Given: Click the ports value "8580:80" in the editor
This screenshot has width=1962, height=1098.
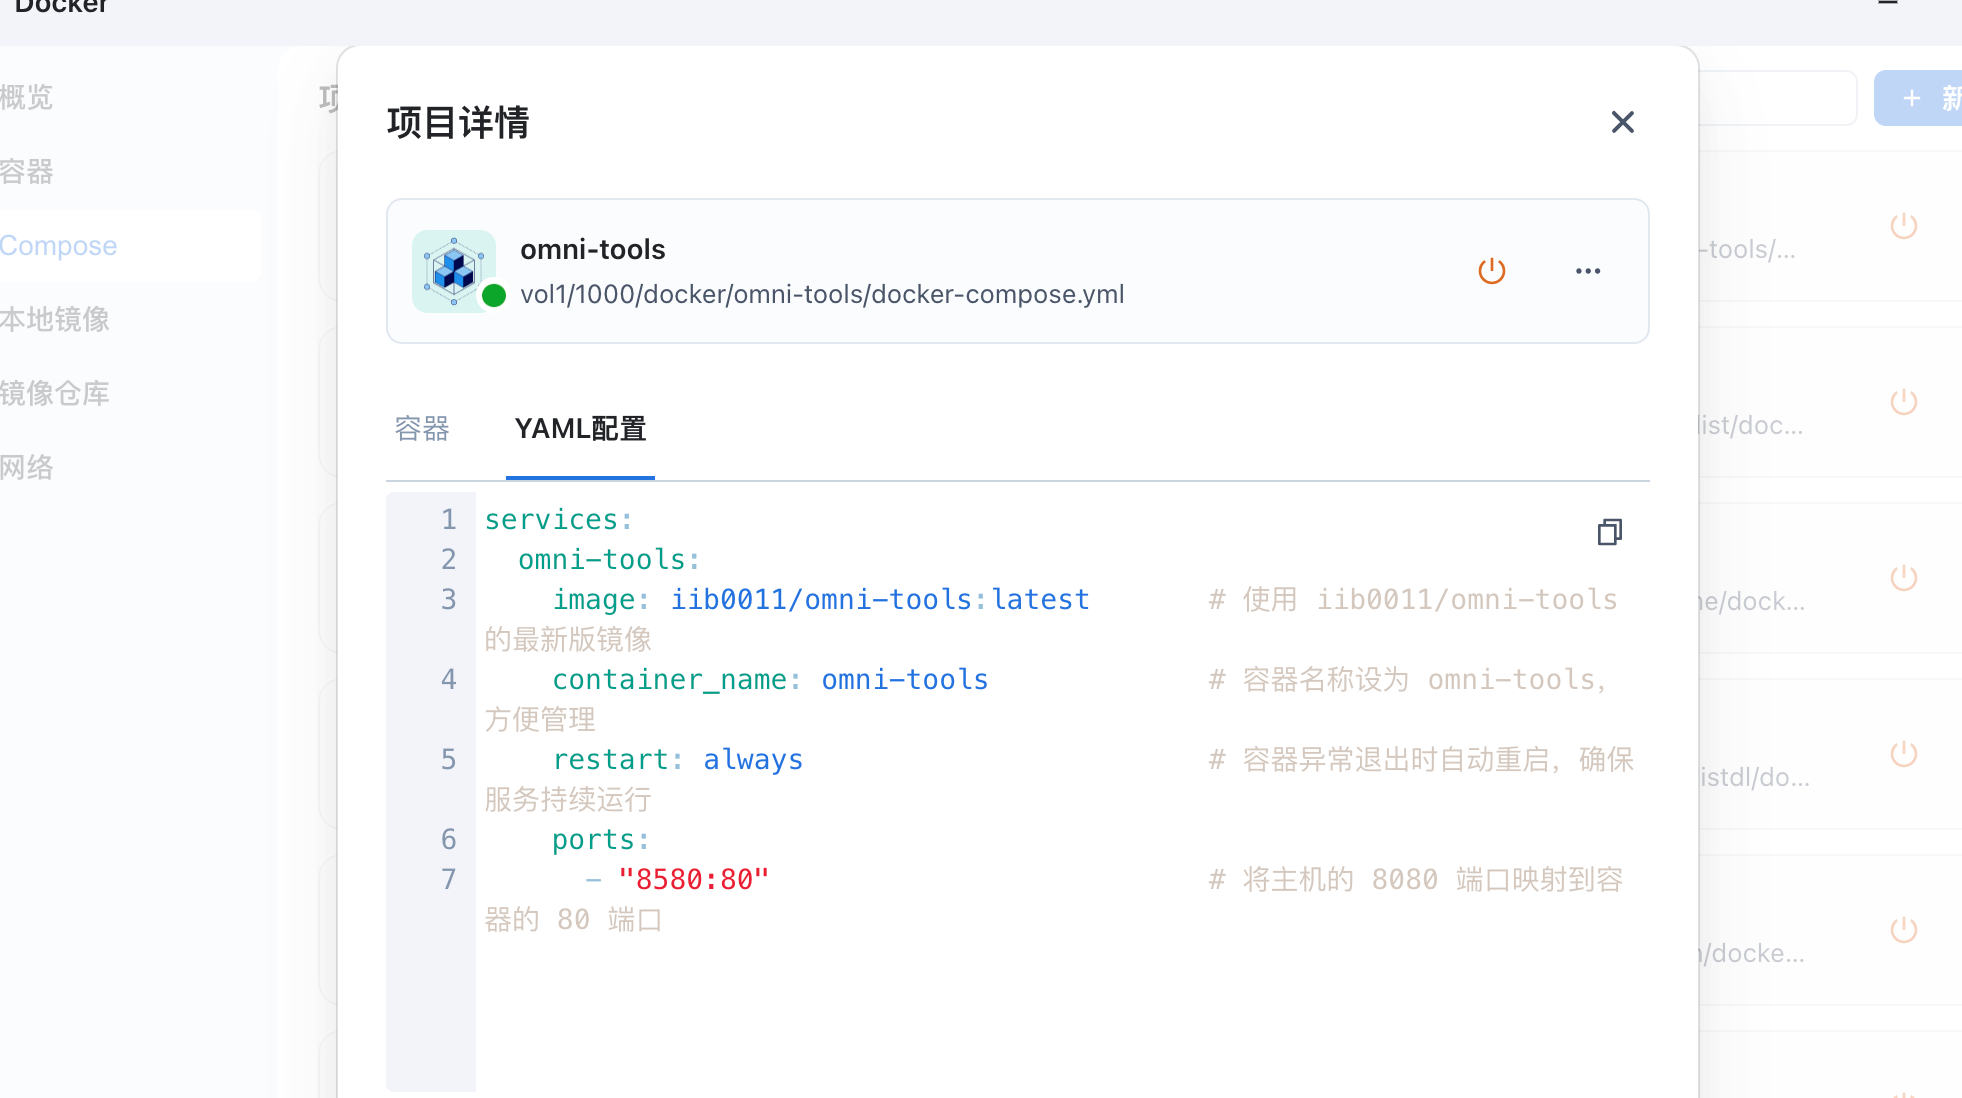Looking at the screenshot, I should click(693, 880).
